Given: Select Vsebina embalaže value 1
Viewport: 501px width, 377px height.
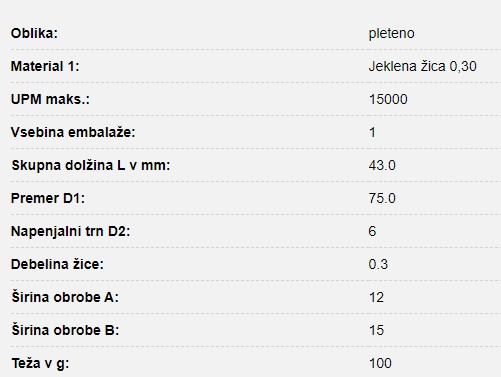Looking at the screenshot, I should pyautogui.click(x=372, y=132).
